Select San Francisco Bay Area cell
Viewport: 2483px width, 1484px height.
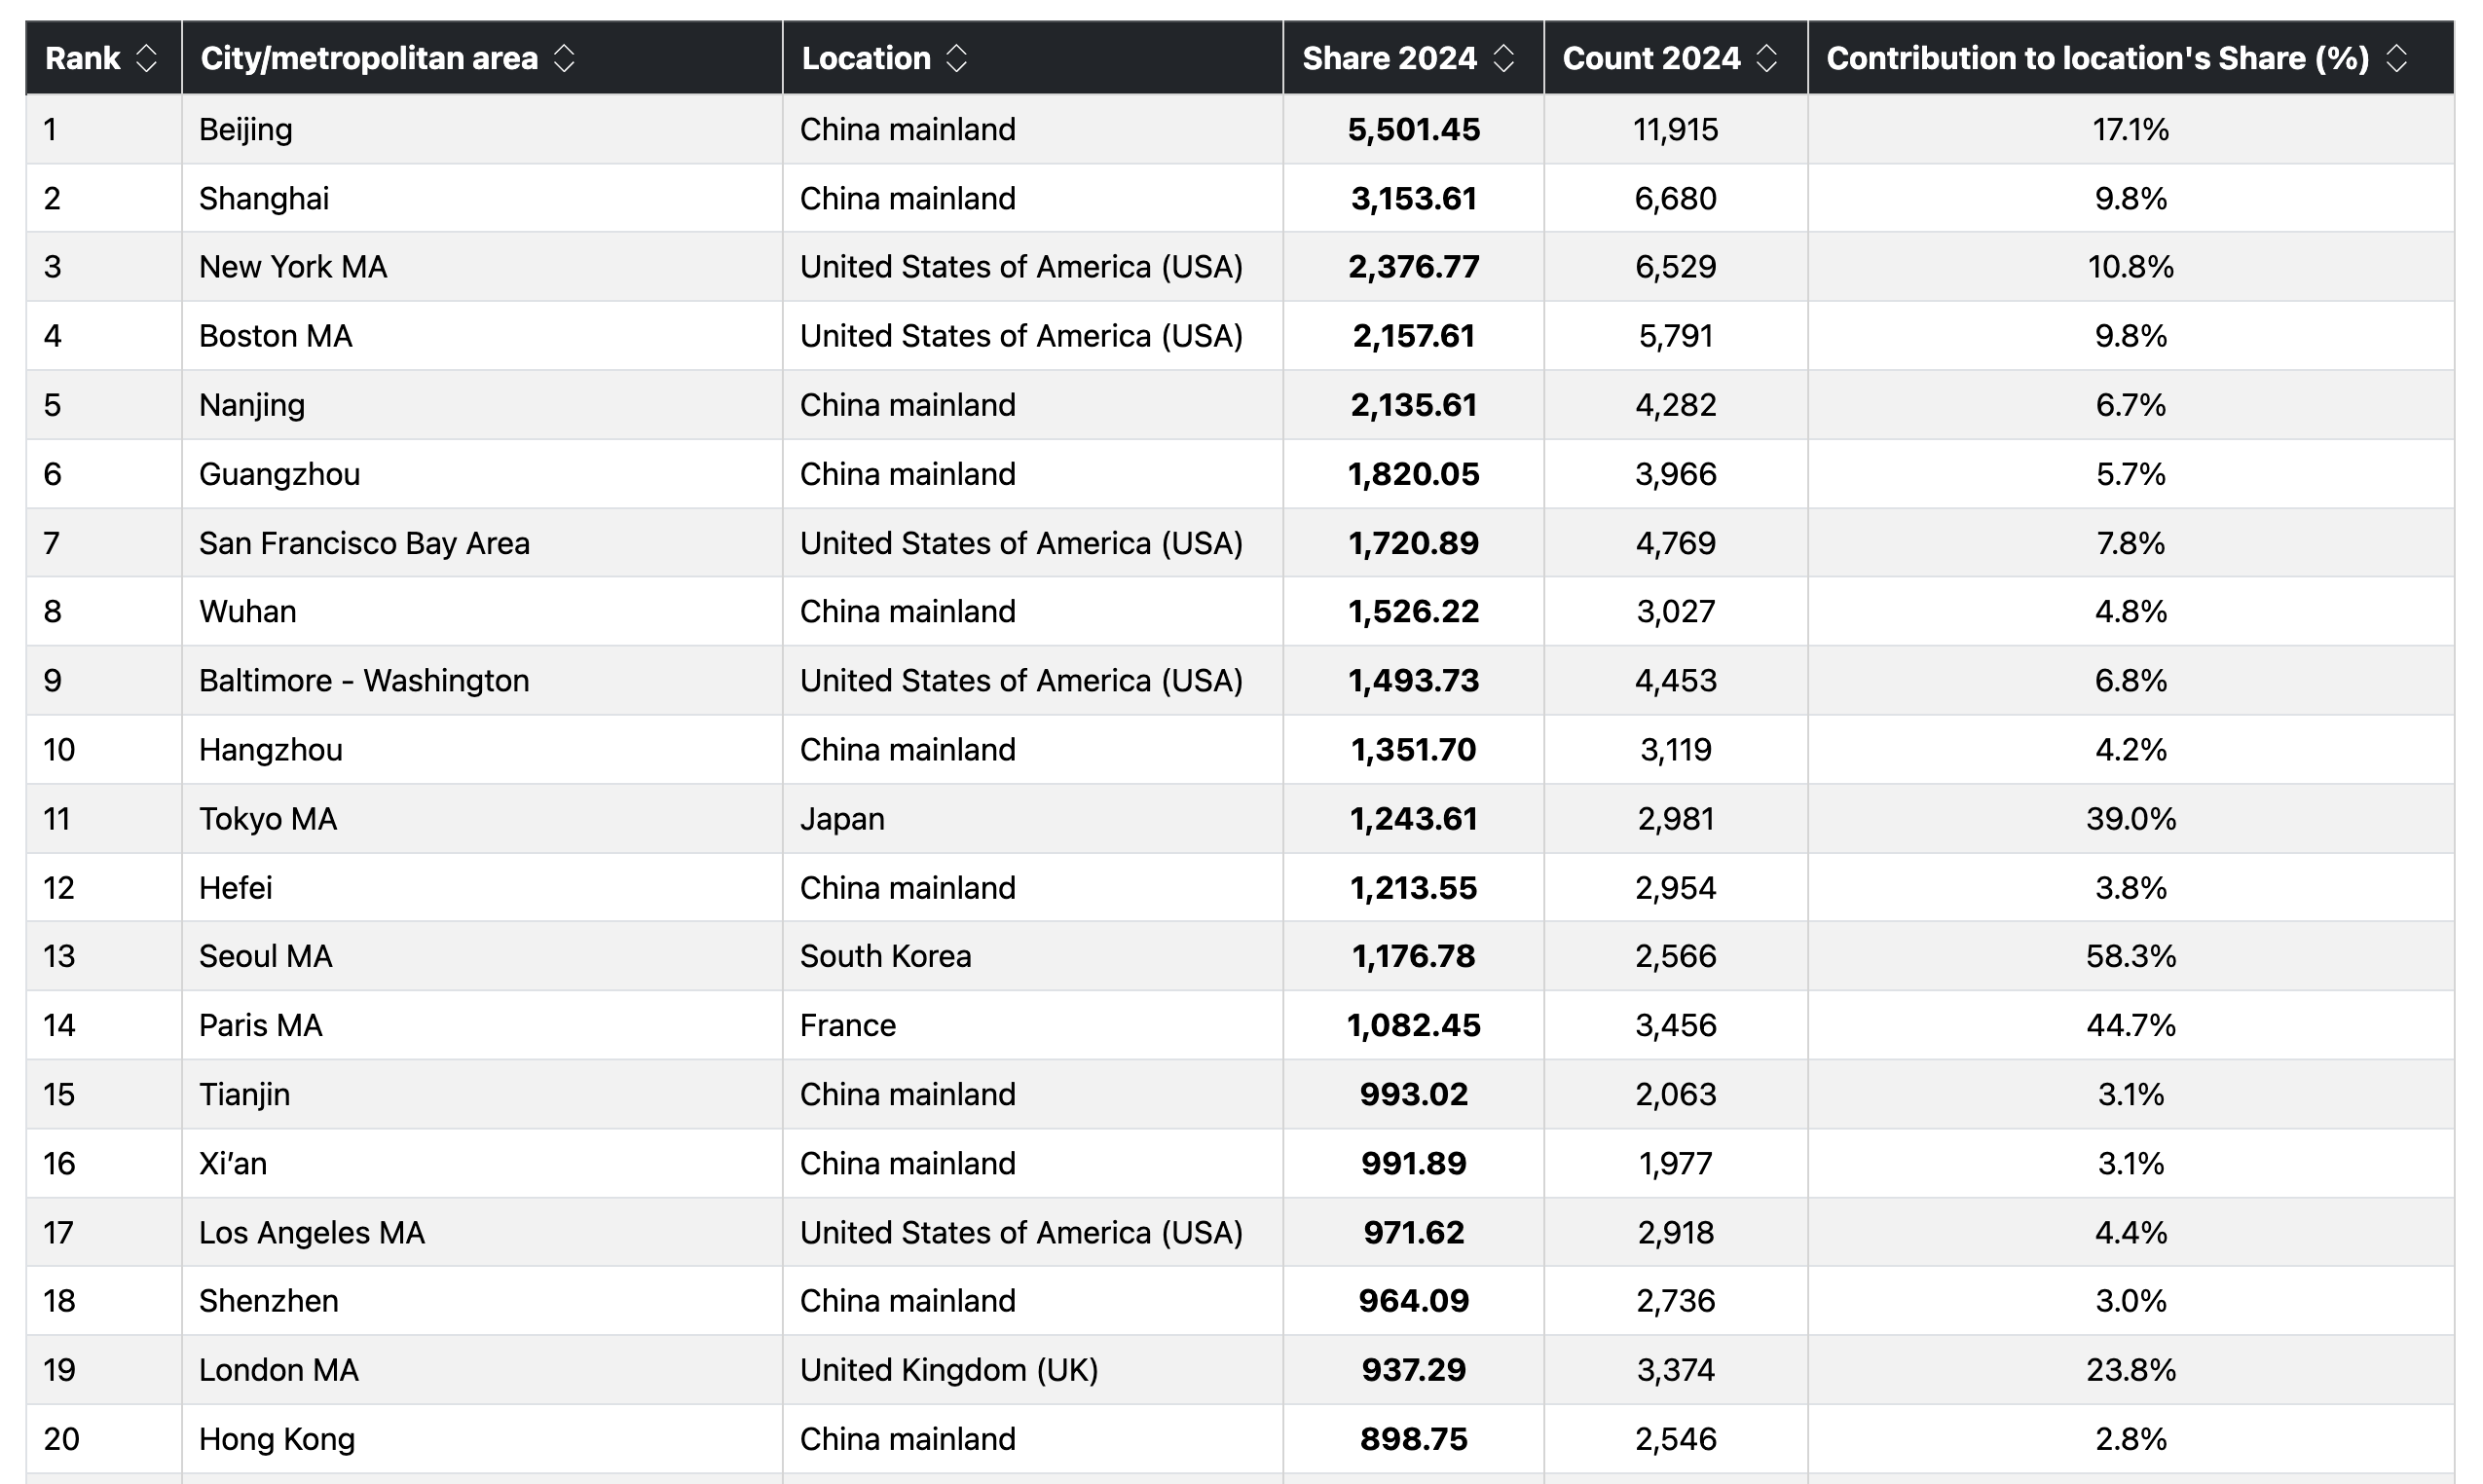(364, 543)
